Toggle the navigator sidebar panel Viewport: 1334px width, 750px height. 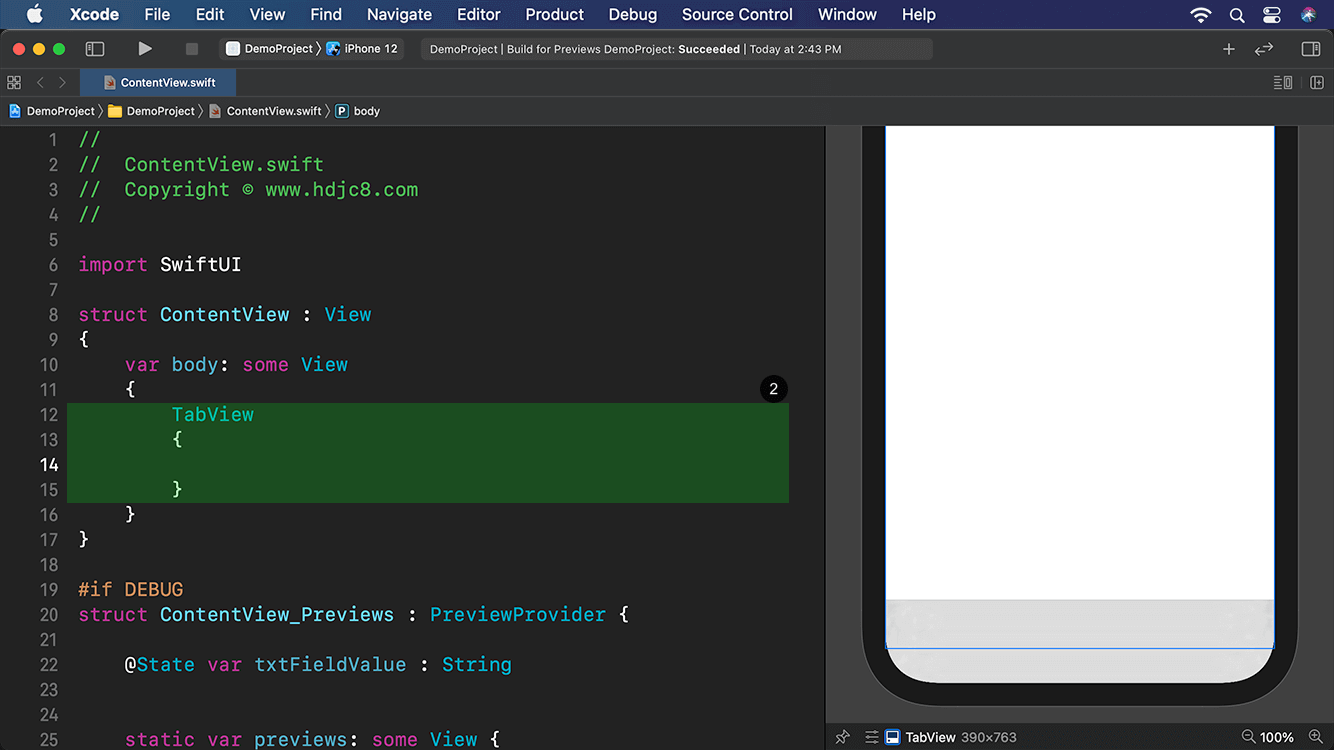(95, 48)
